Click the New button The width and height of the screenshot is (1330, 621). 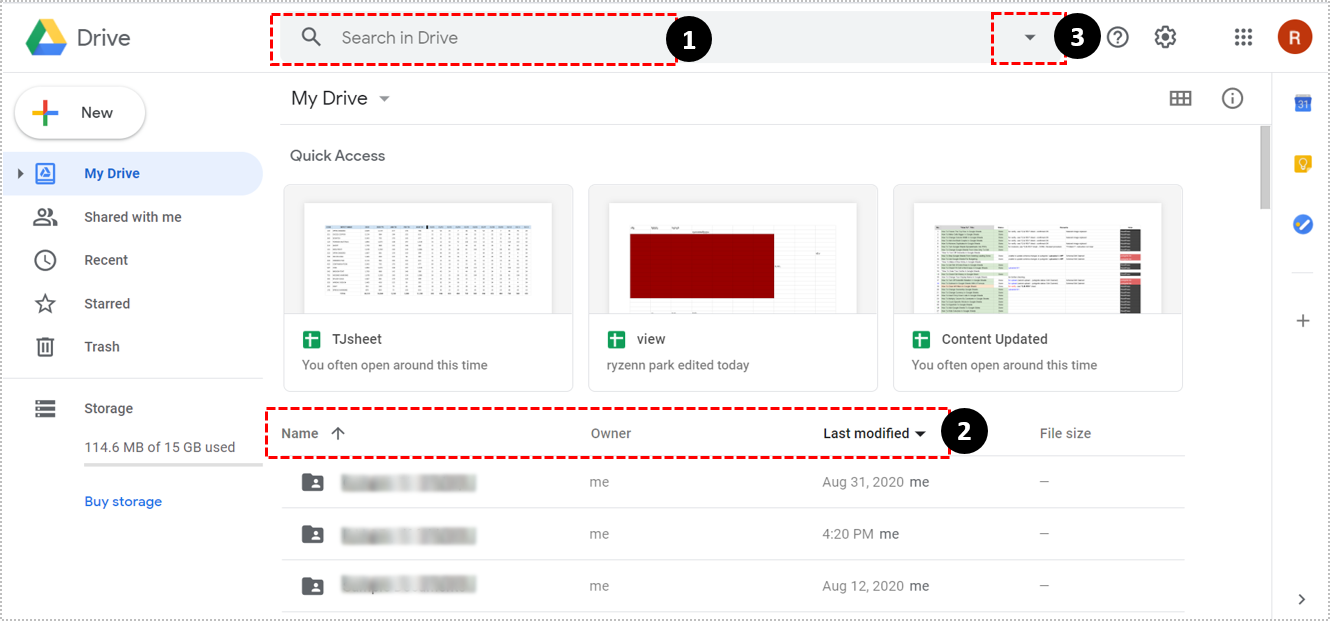point(80,113)
